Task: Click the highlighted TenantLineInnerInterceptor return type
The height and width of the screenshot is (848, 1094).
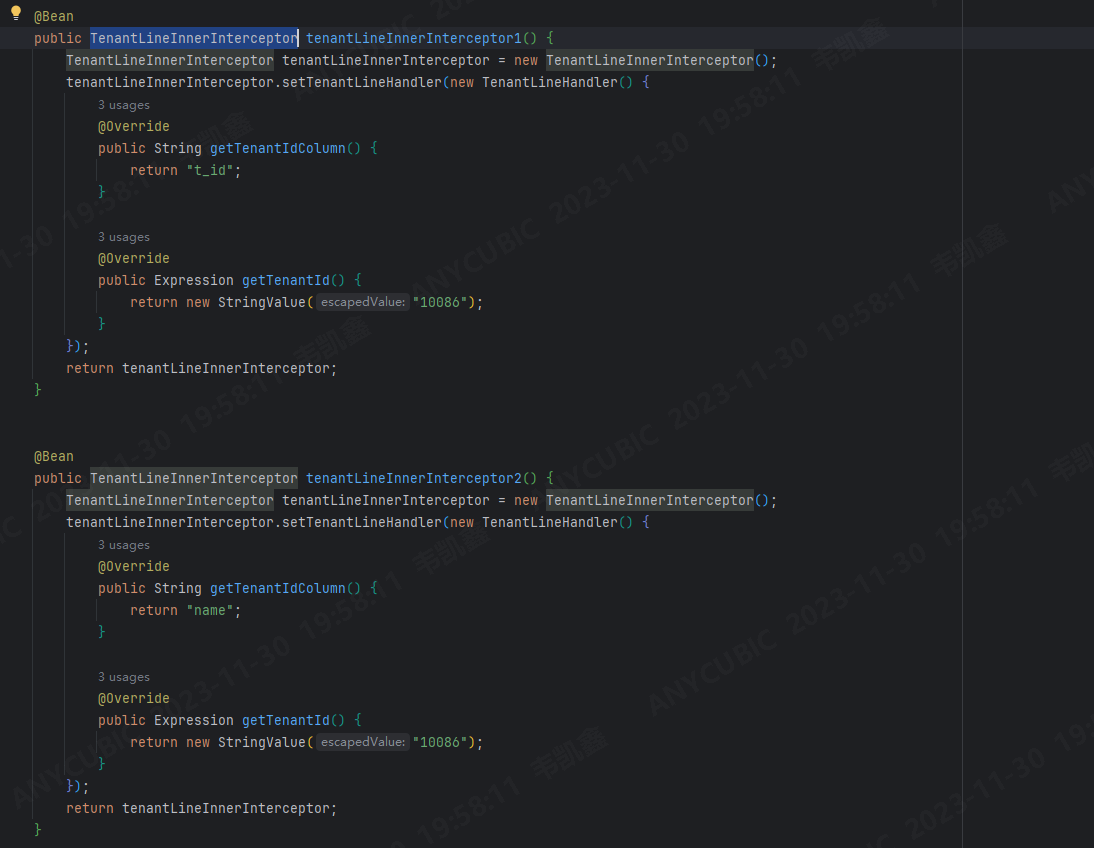Action: coord(193,38)
